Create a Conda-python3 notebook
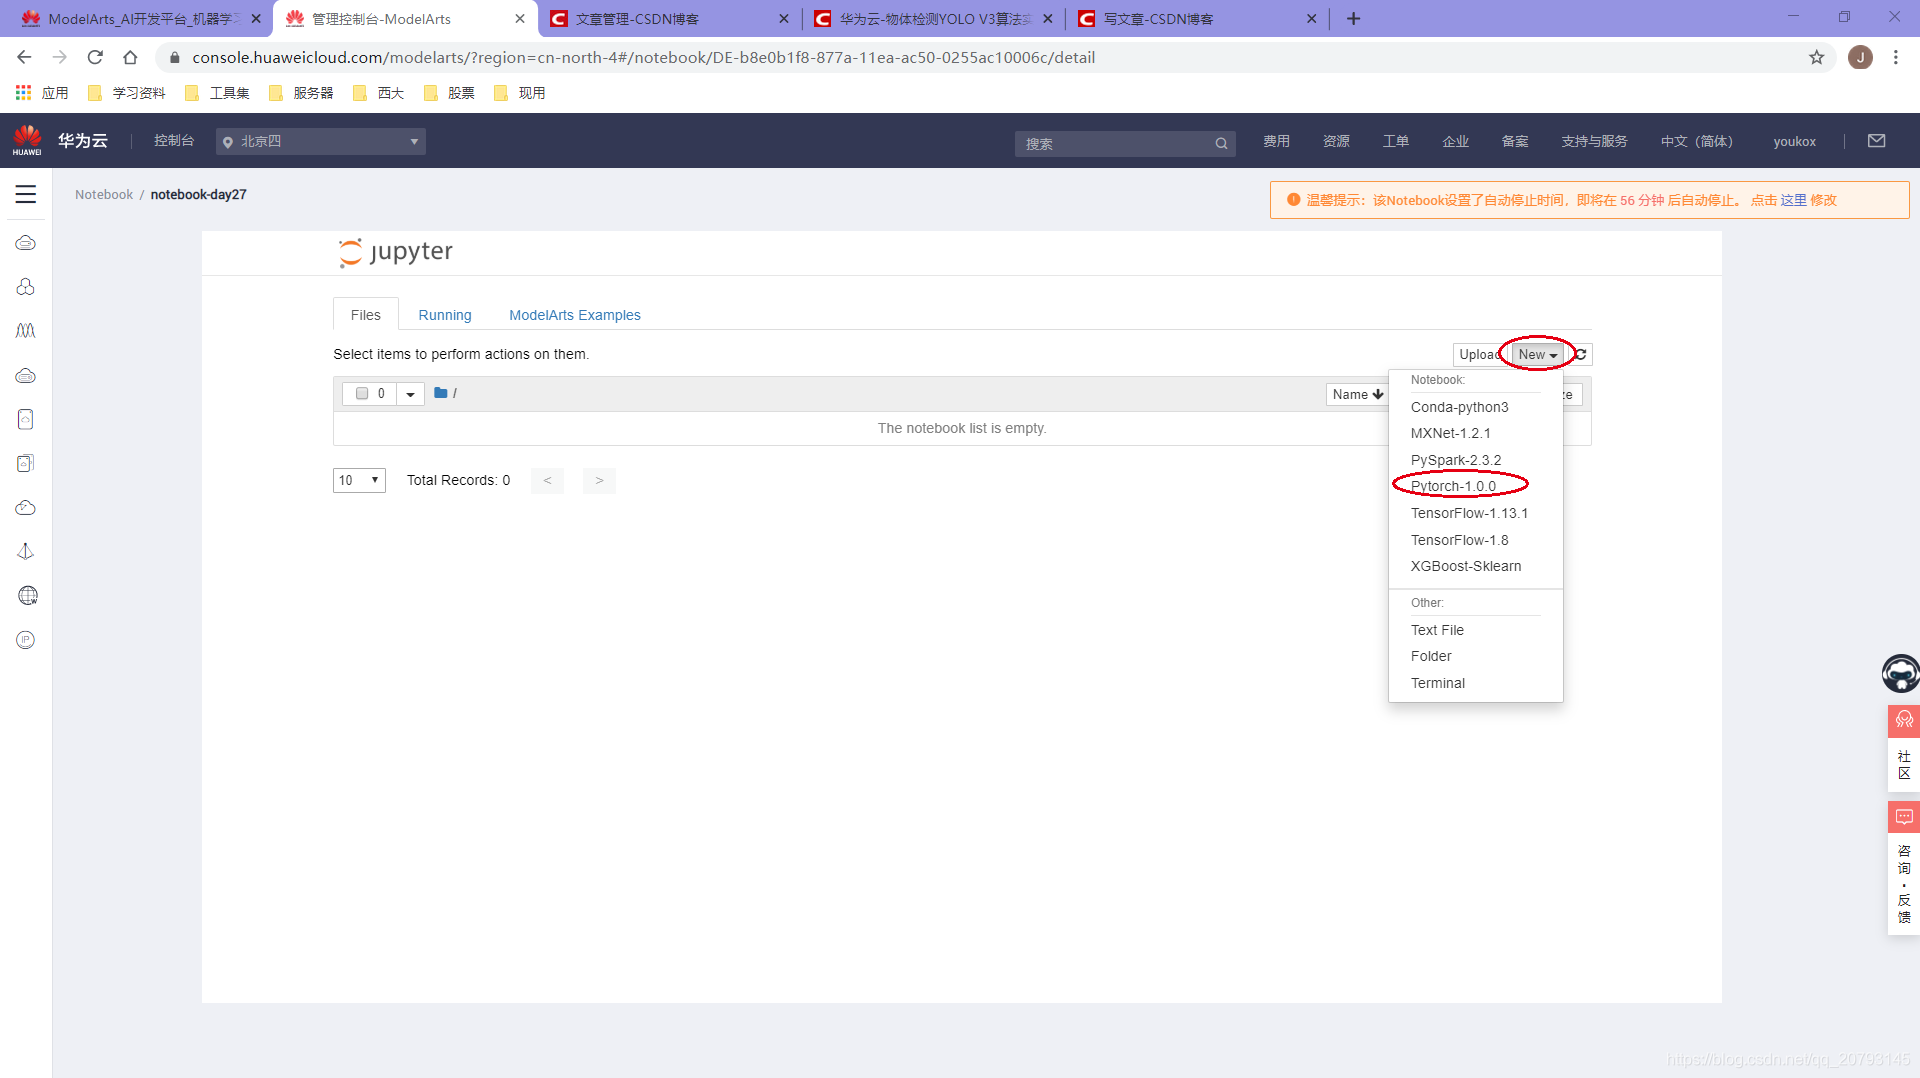This screenshot has height=1078, width=1920. [x=1459, y=407]
